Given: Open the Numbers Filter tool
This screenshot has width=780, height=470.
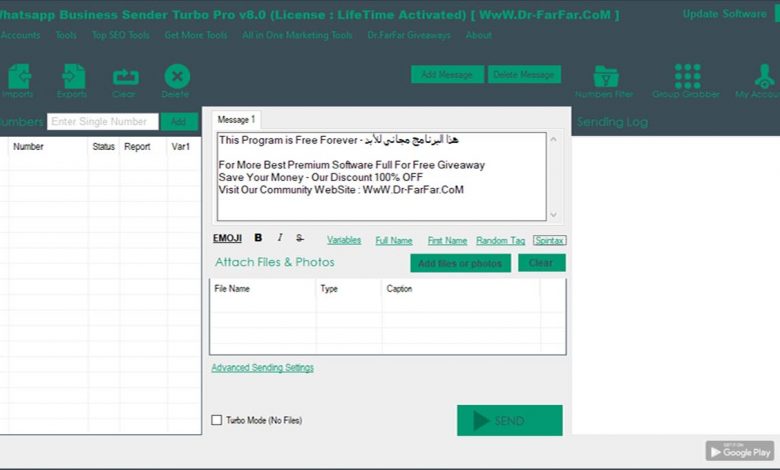Looking at the screenshot, I should pyautogui.click(x=605, y=77).
